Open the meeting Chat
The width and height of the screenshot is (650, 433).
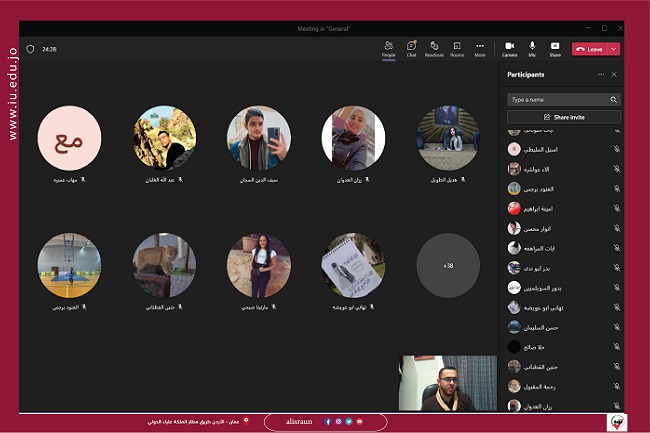tap(411, 47)
